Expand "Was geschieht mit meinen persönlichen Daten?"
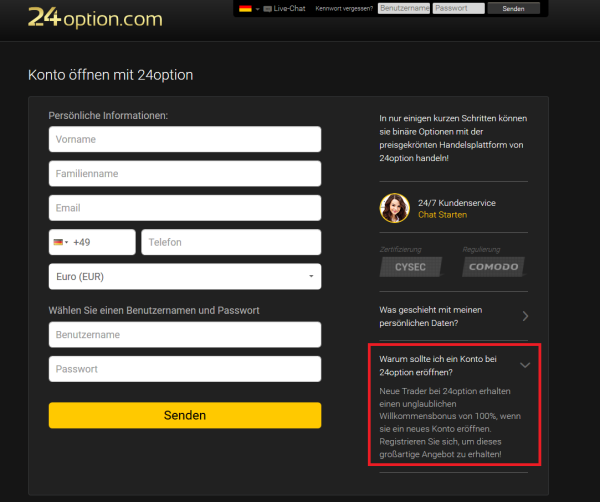This screenshot has width=600, height=502. (x=453, y=316)
